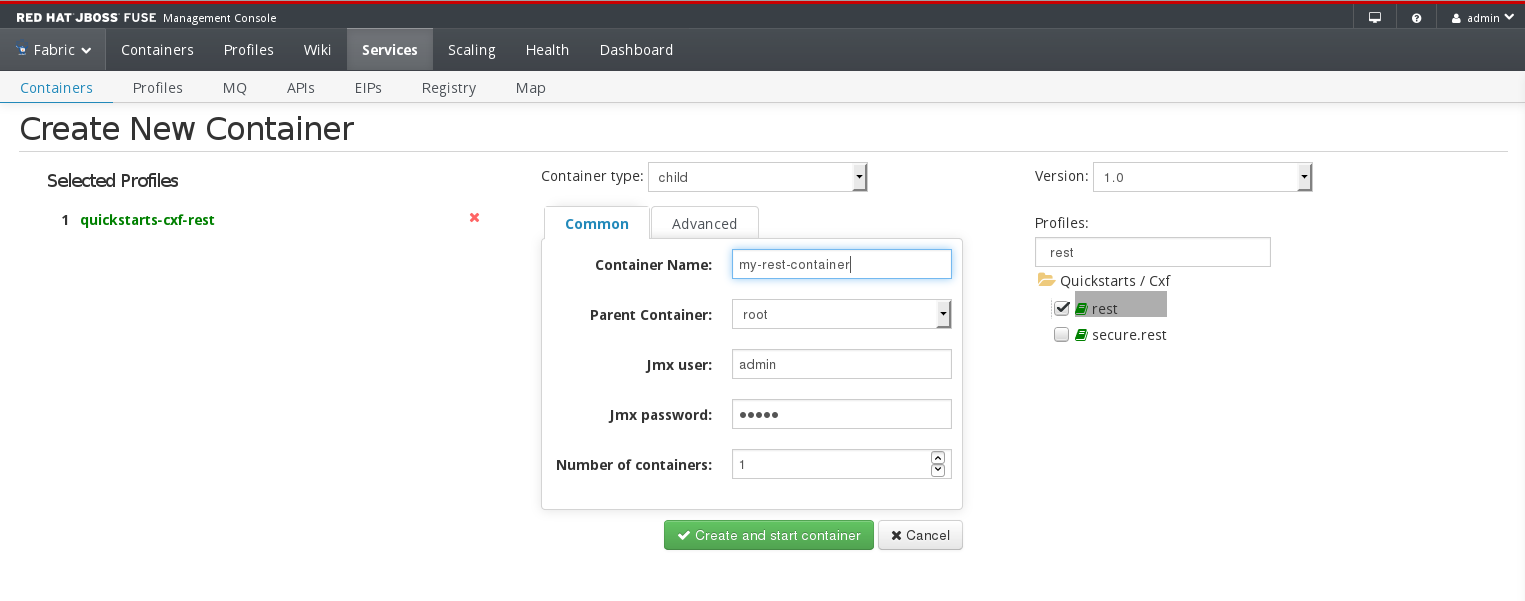Image resolution: width=1525 pixels, height=601 pixels.
Task: Open the Container type dropdown
Action: (x=757, y=177)
